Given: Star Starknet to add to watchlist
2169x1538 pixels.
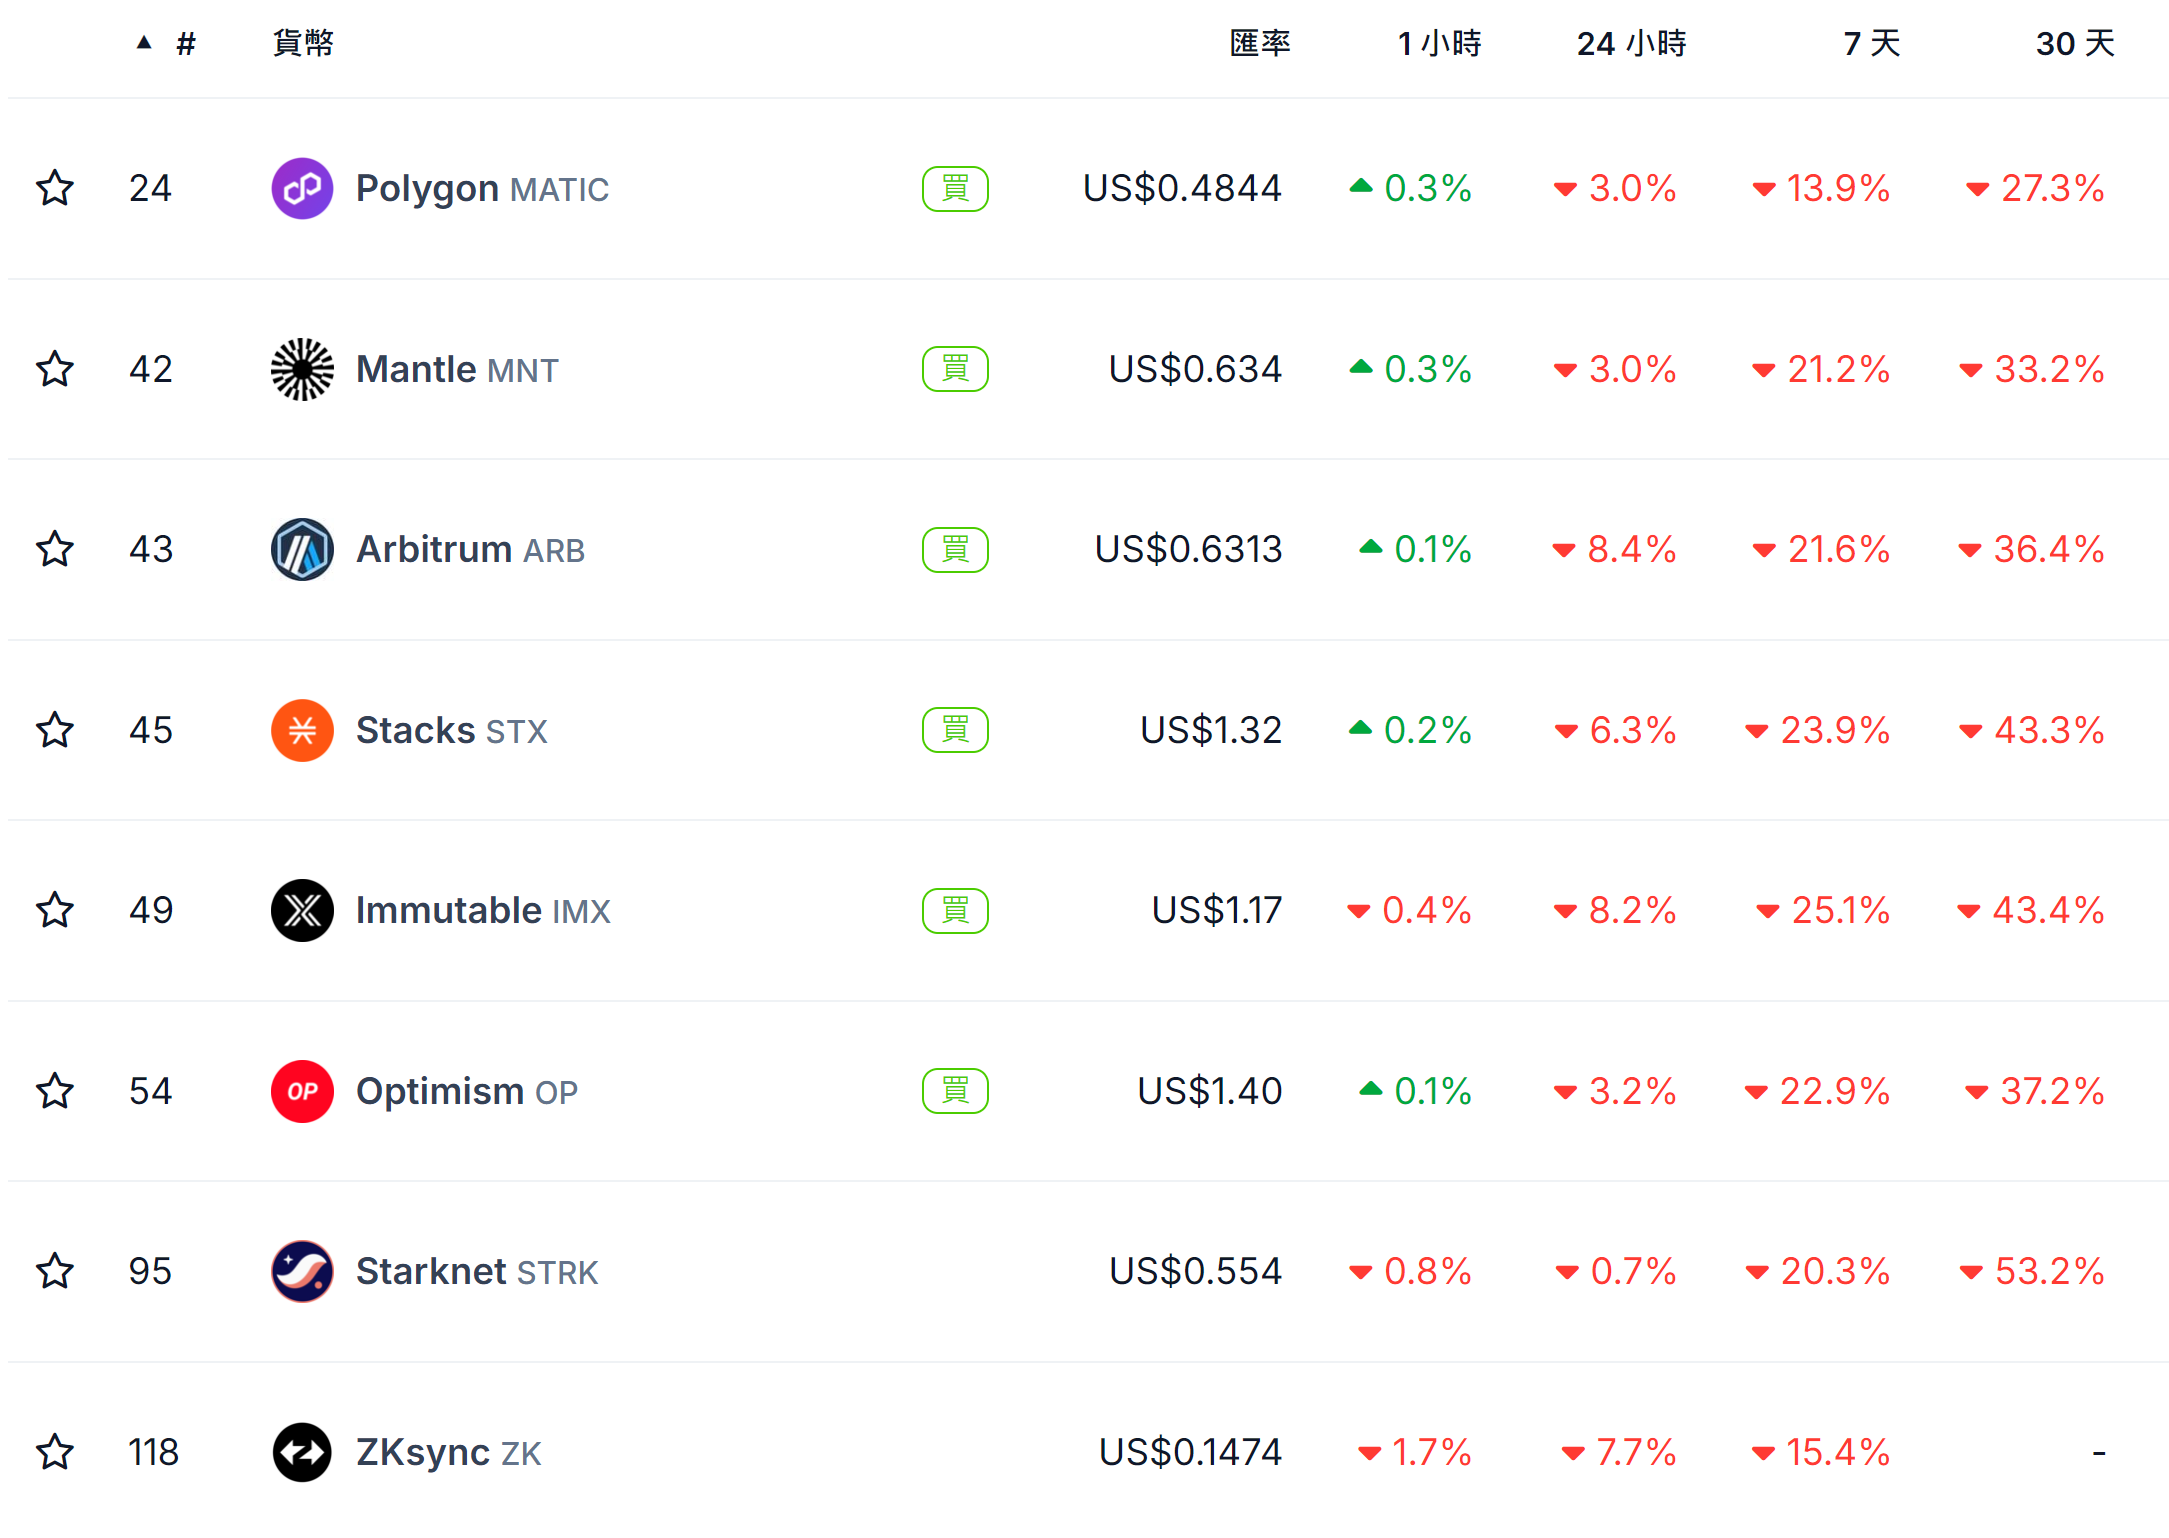Looking at the screenshot, I should (x=55, y=1271).
